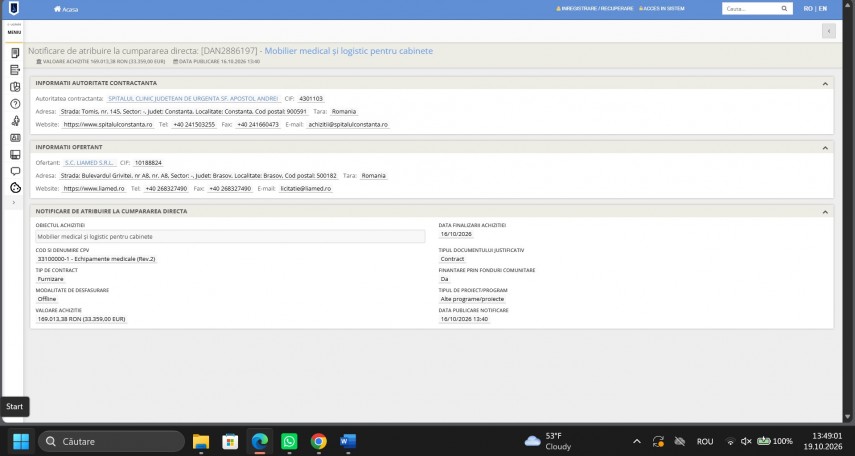
Task: Open the question mark help icon in sidebar
Action: click(15, 104)
